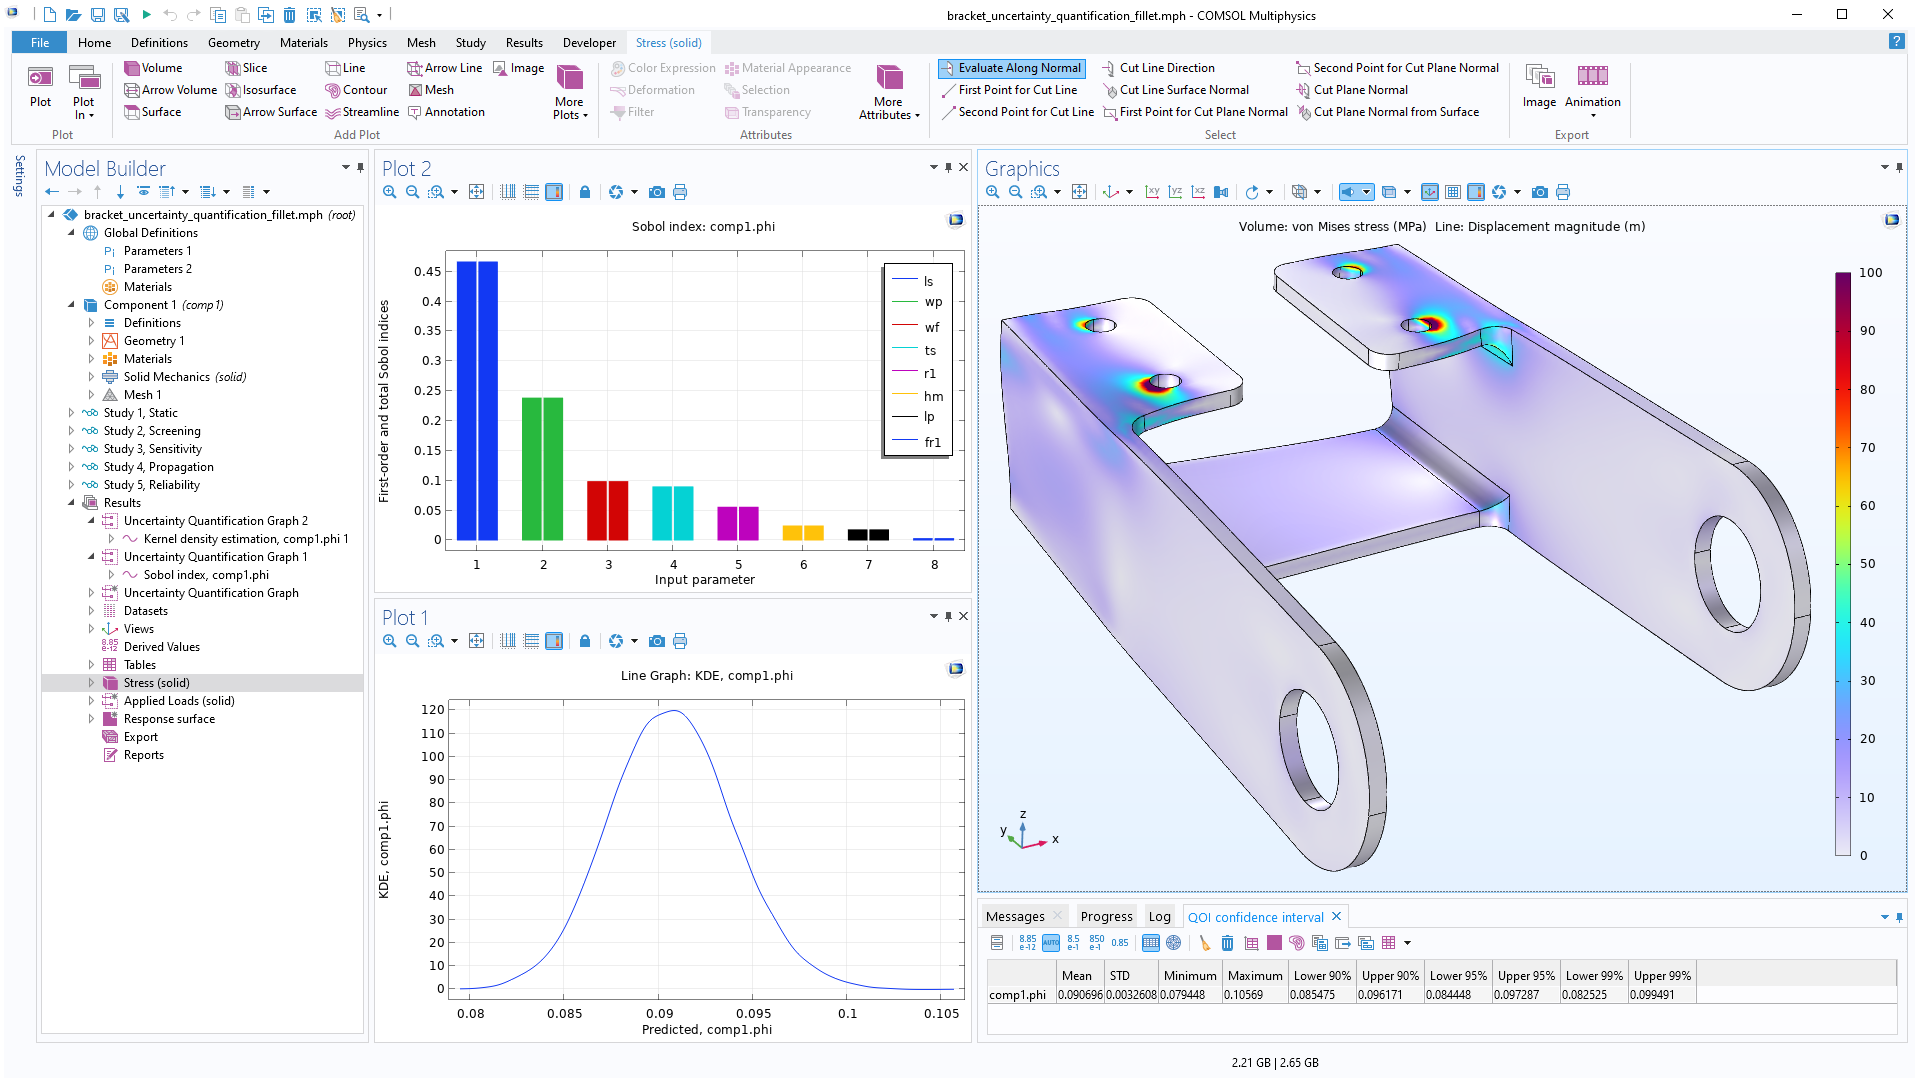Open the Physics ribbon tab

[x=367, y=43]
